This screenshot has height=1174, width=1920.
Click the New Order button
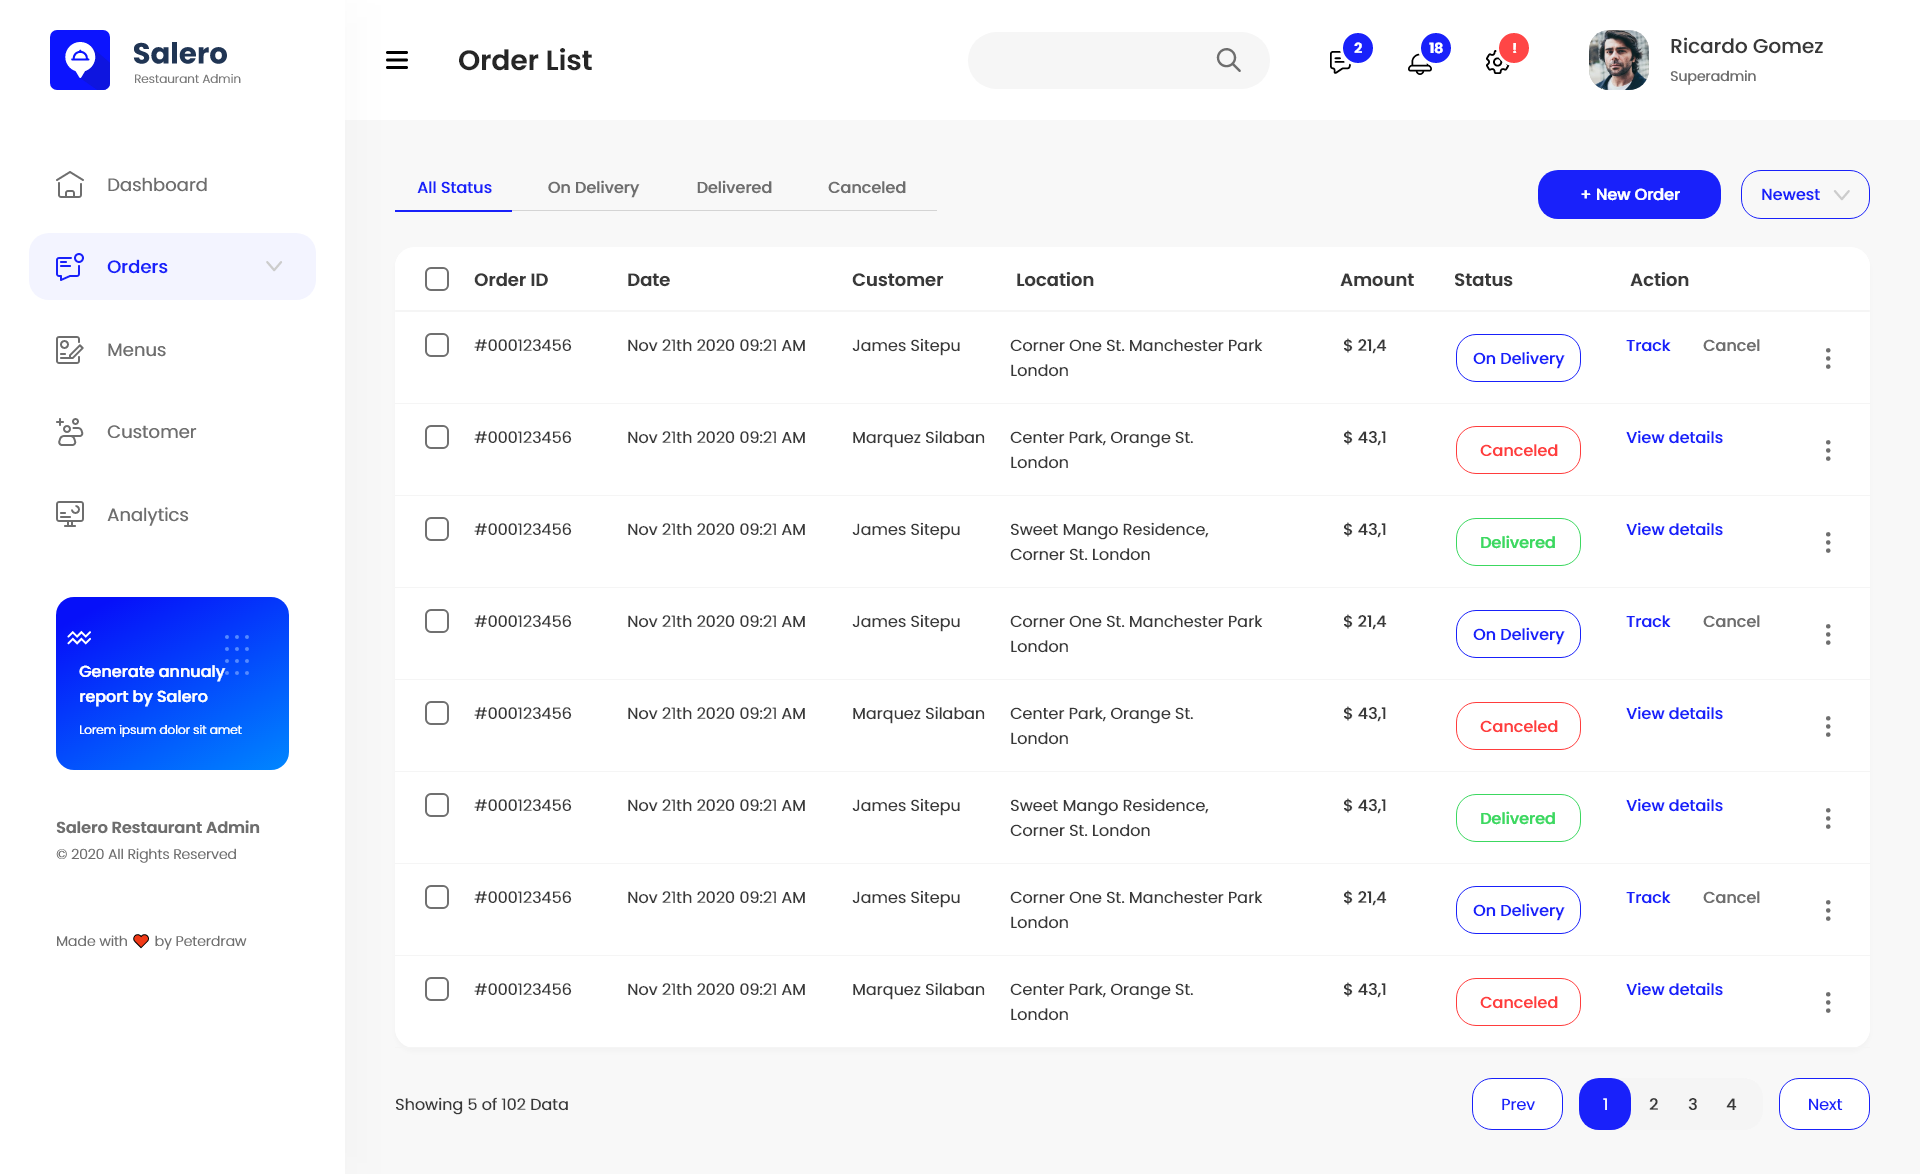(1629, 194)
